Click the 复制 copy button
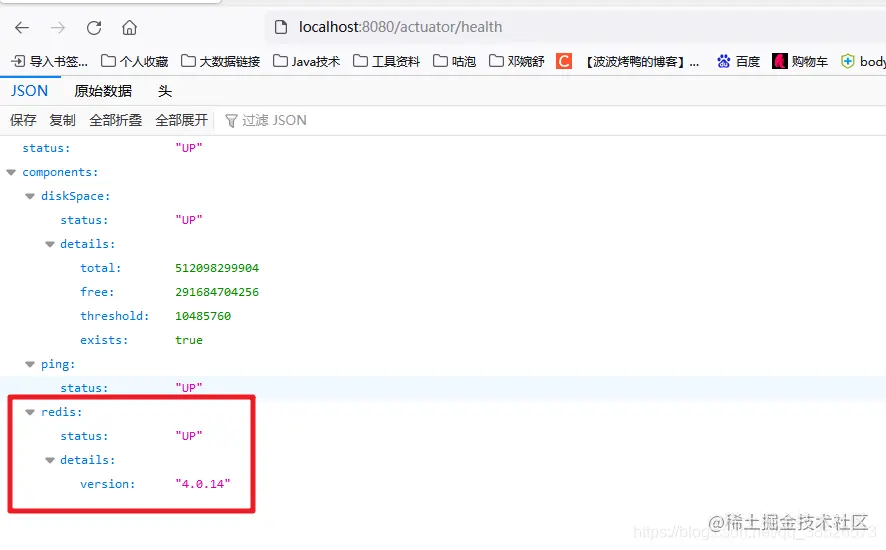The height and width of the screenshot is (550, 886). [x=62, y=120]
